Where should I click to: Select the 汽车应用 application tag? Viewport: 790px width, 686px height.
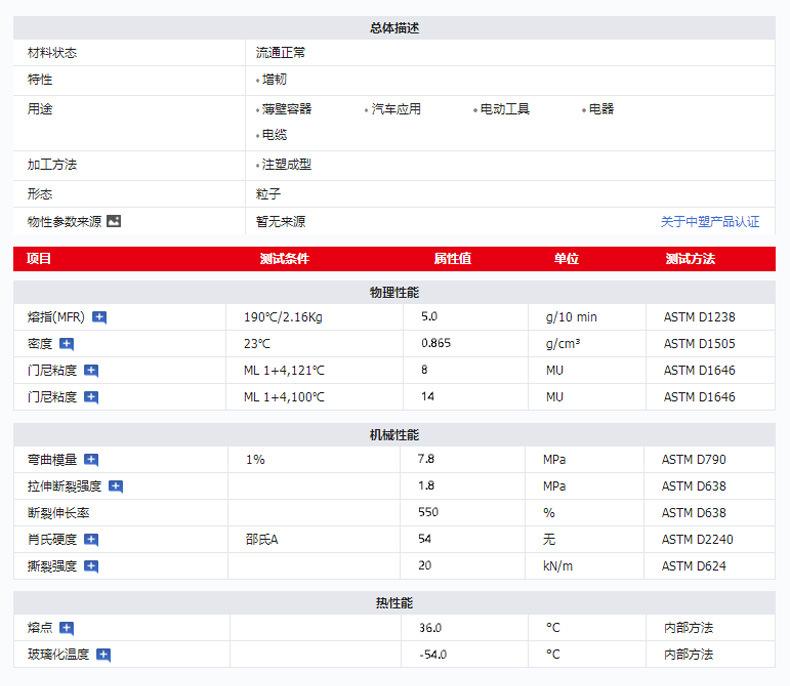(x=396, y=109)
